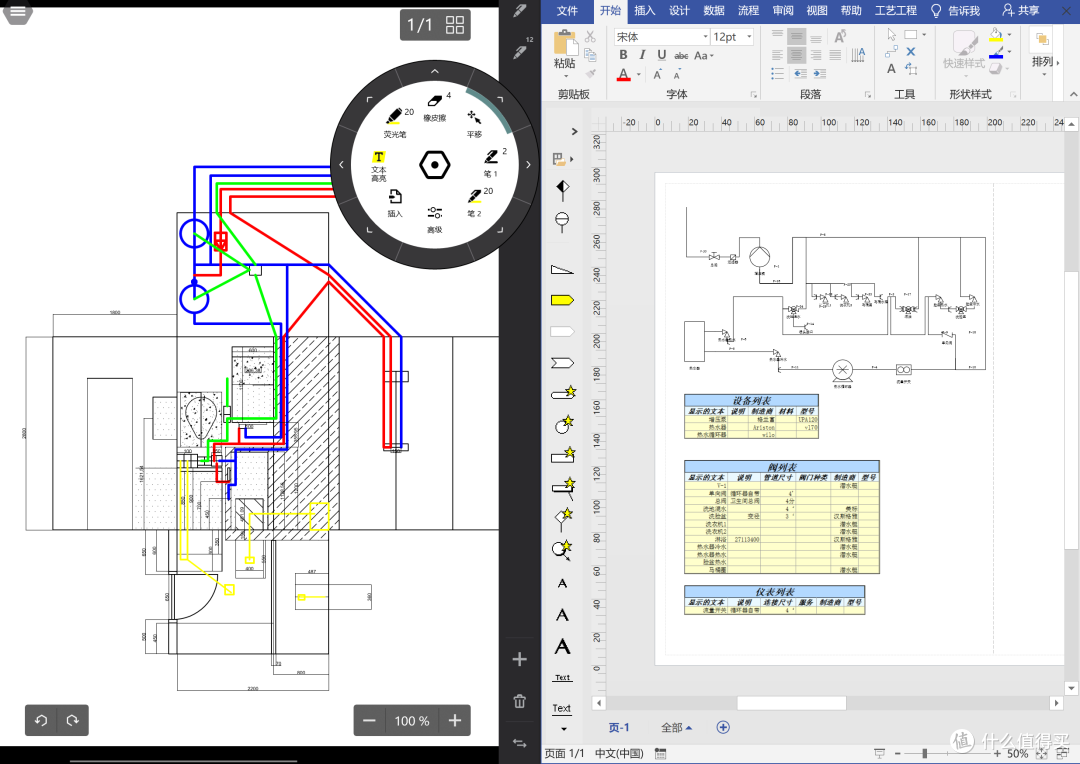Delete using the trash can icon

[x=519, y=701]
